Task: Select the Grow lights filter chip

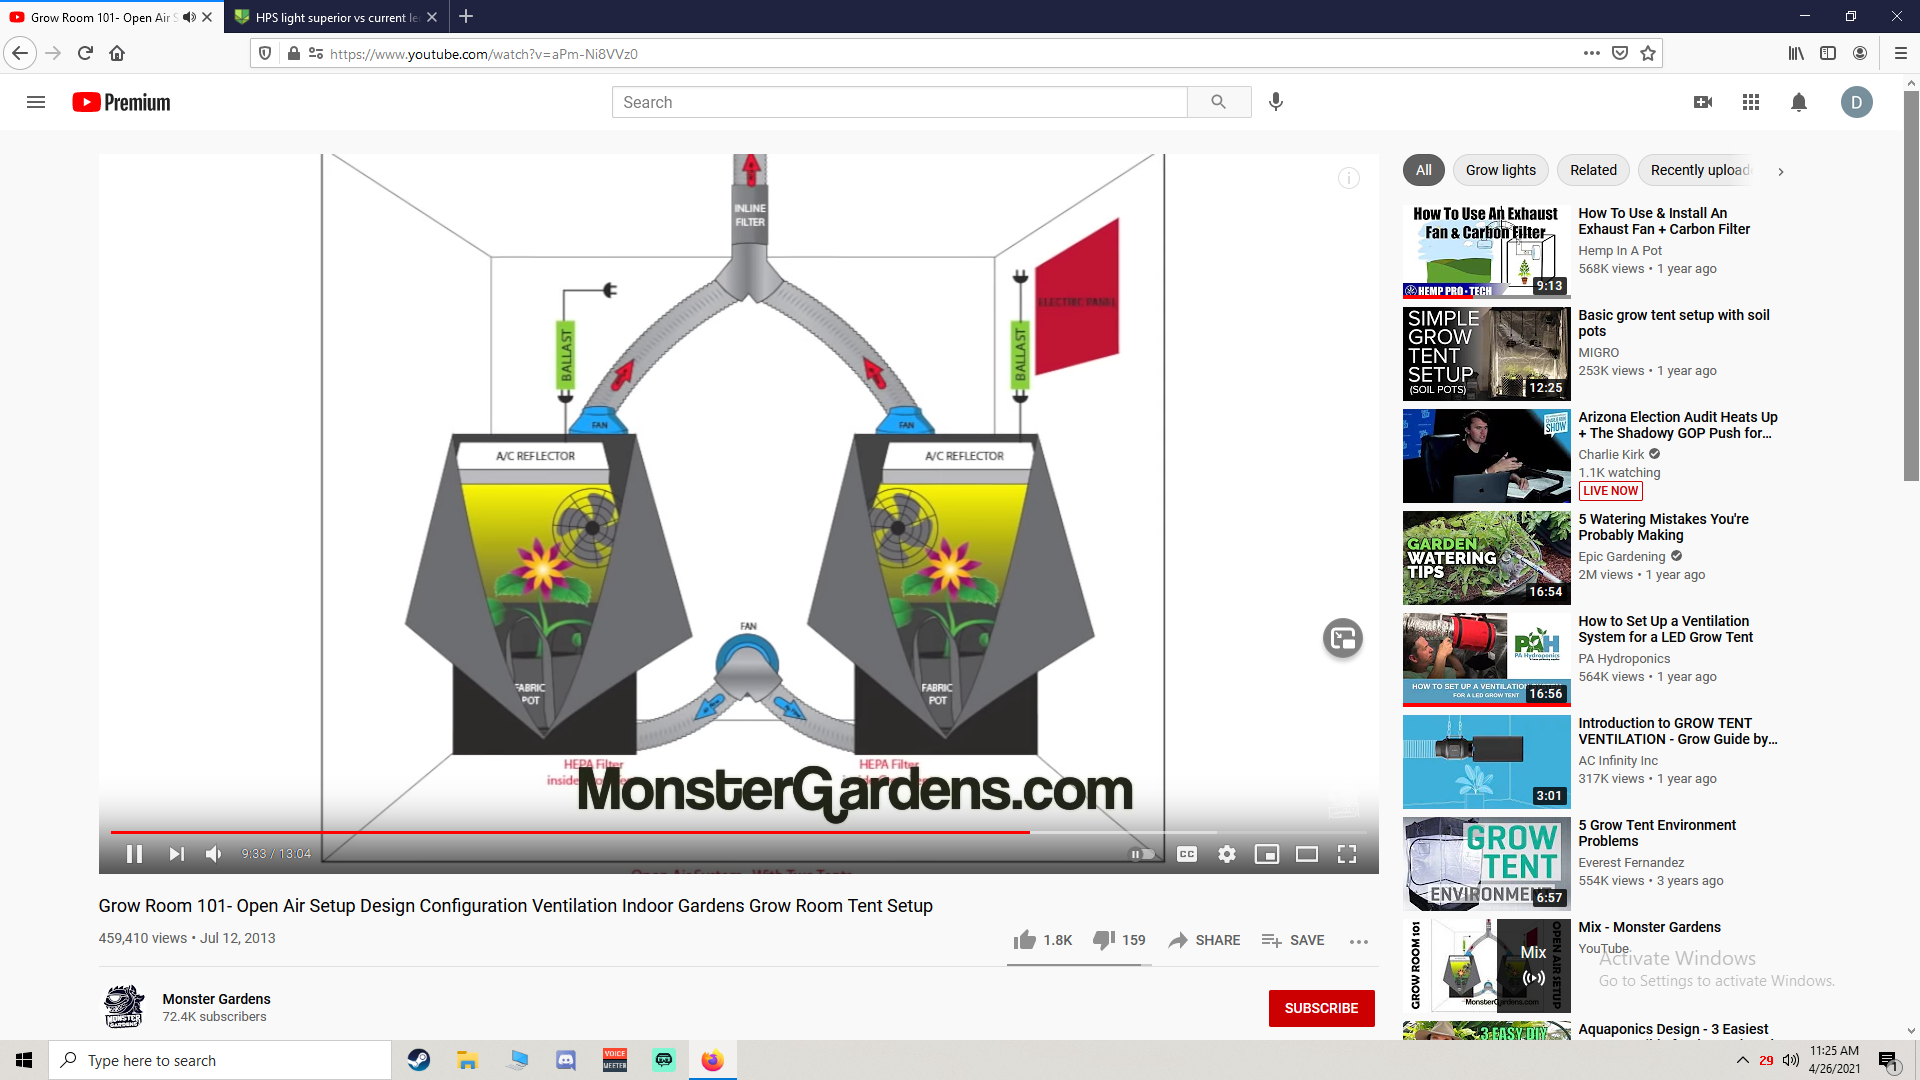Action: (x=1500, y=170)
